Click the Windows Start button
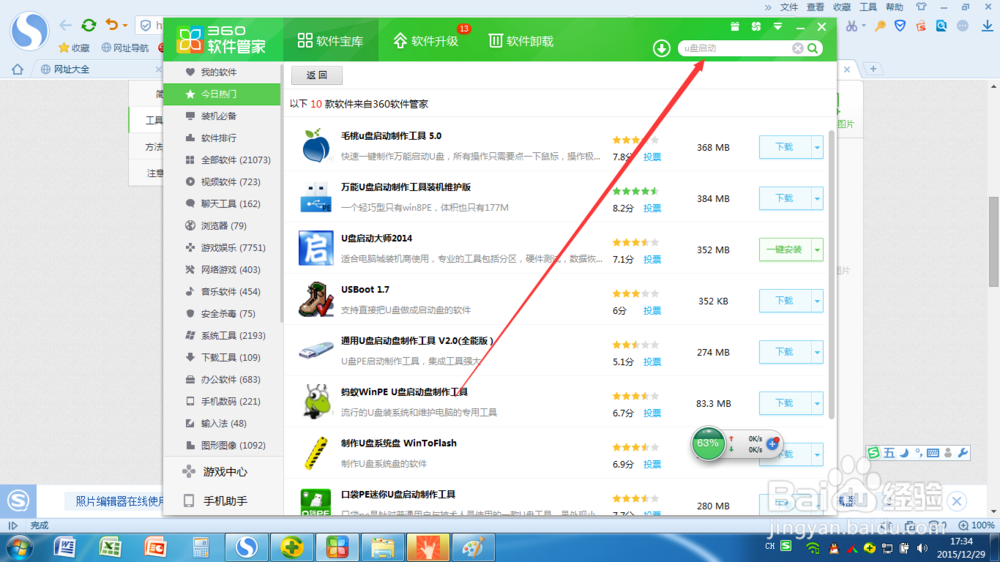 tap(19, 548)
